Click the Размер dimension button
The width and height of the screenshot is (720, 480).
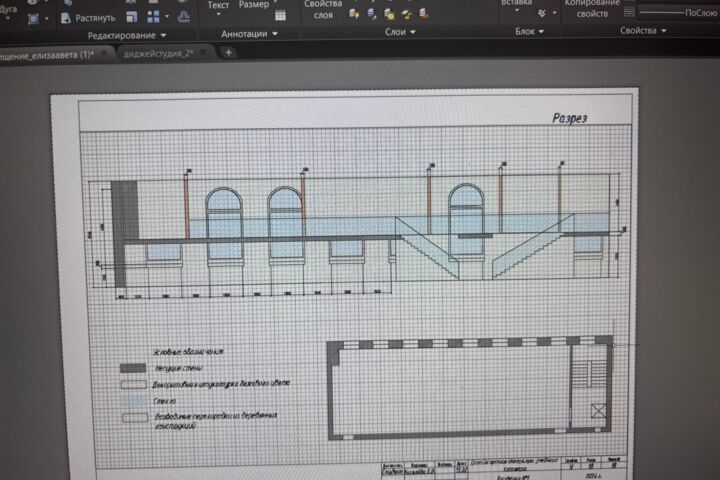(x=254, y=5)
